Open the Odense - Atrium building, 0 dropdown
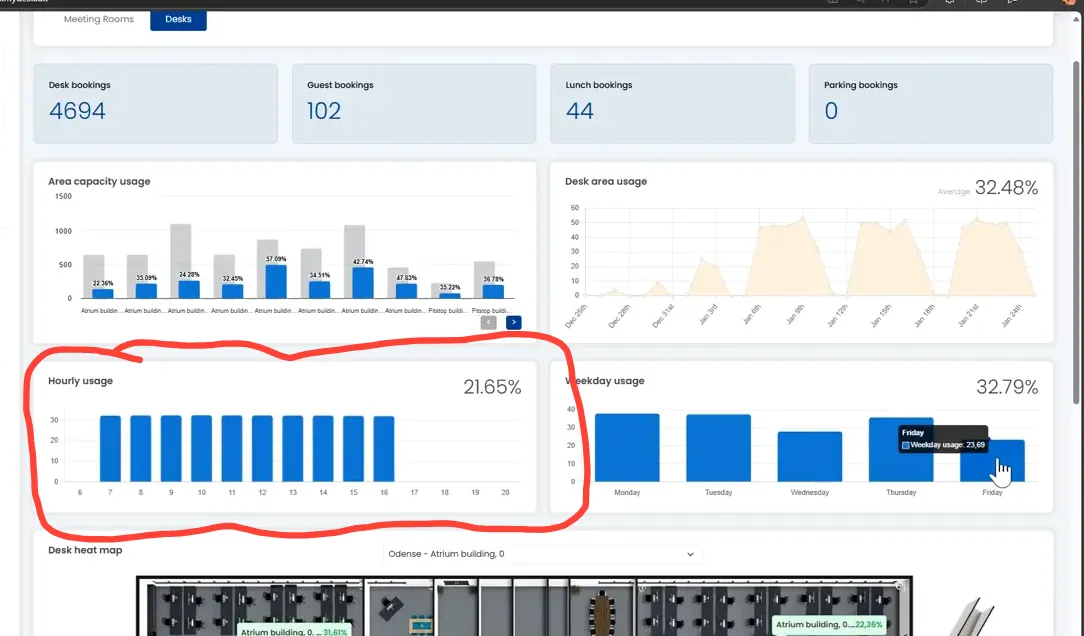This screenshot has width=1084, height=636. click(x=542, y=554)
